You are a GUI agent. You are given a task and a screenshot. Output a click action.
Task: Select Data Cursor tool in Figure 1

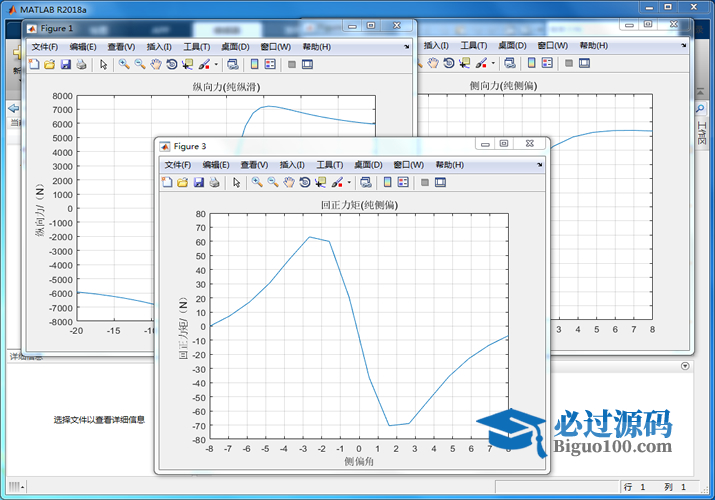coord(187,64)
